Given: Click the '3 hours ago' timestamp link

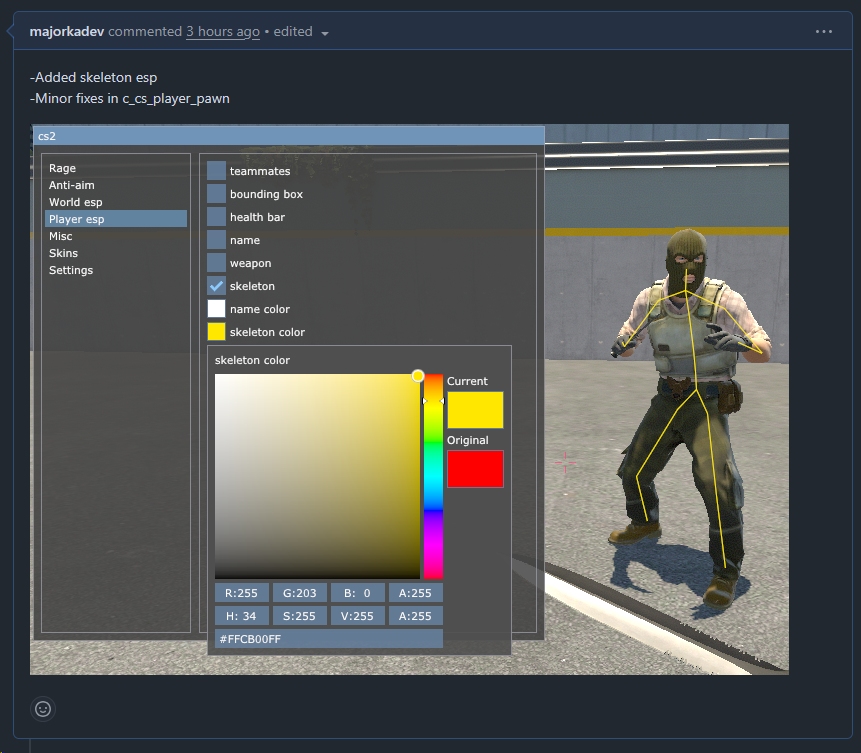Looking at the screenshot, I should click(222, 32).
